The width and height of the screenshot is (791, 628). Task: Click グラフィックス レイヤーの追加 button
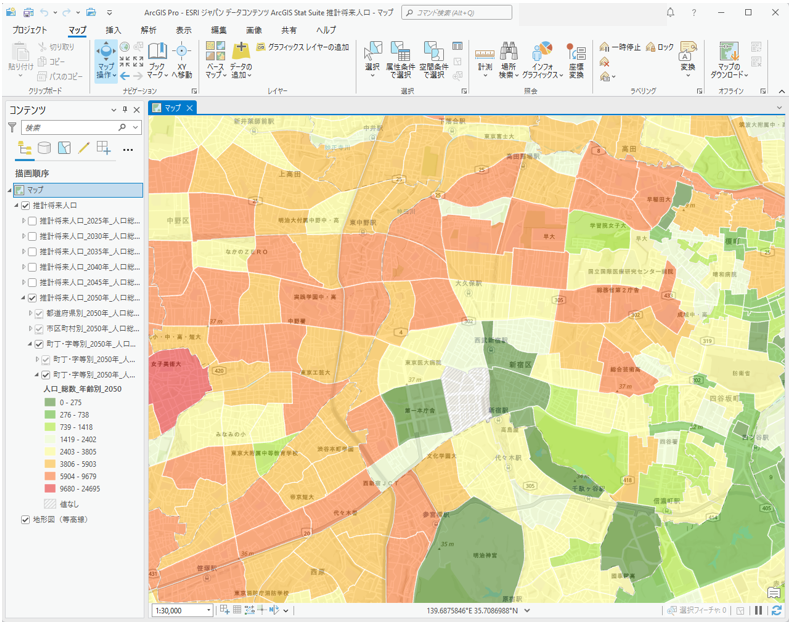click(x=303, y=47)
